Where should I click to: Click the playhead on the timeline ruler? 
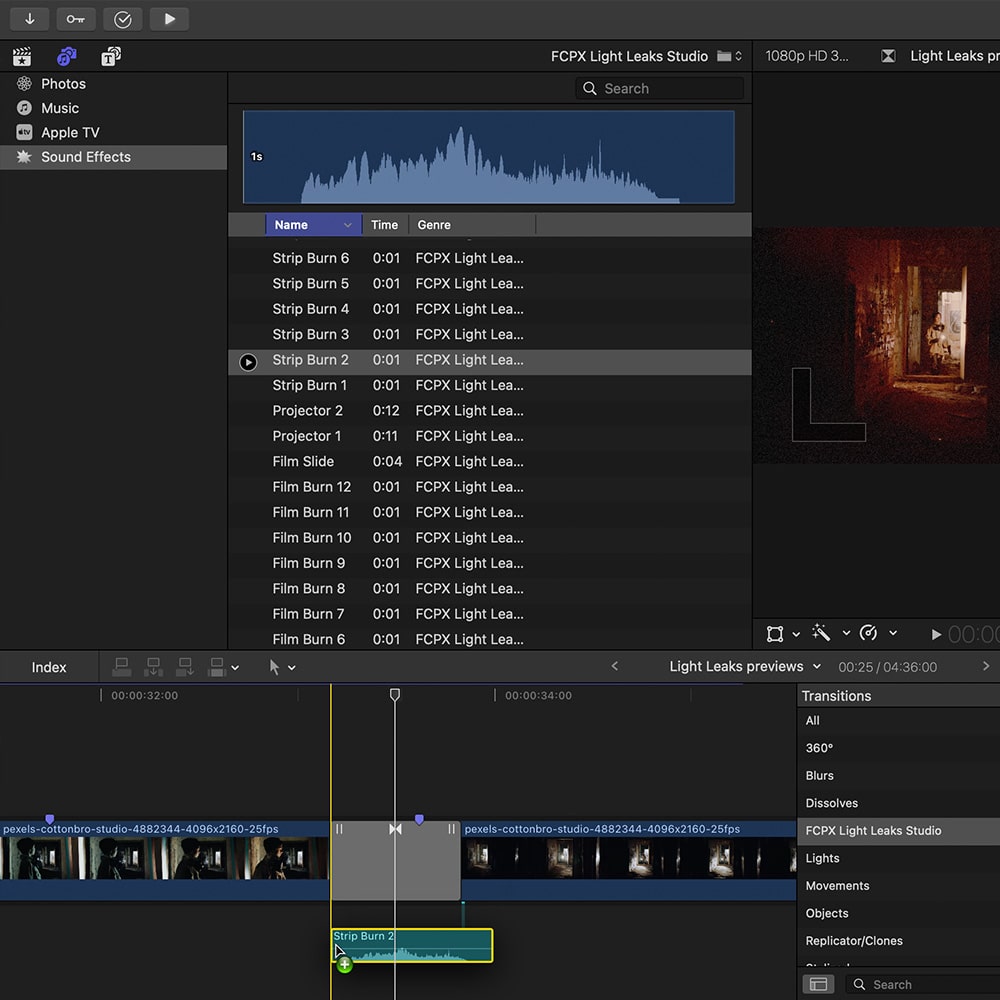[395, 694]
